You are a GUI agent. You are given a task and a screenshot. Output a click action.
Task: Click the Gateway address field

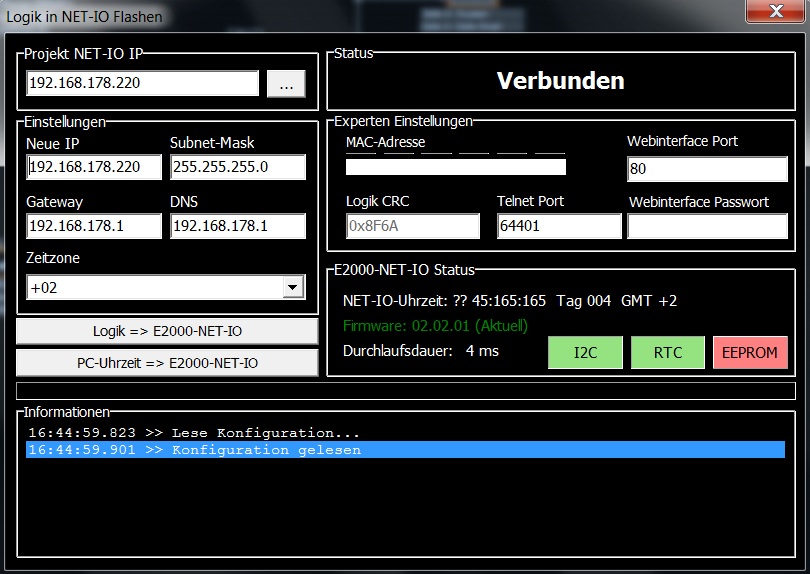94,227
